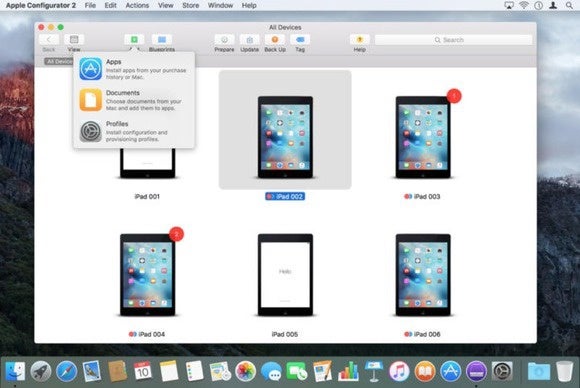Select the iPad 006 thumbnail

423,275
